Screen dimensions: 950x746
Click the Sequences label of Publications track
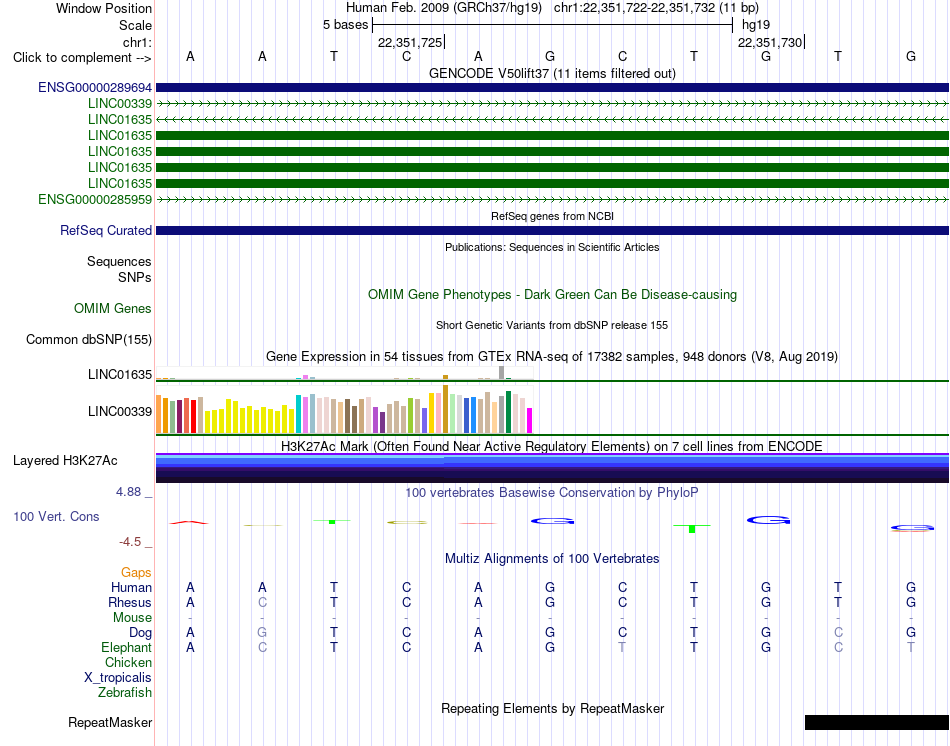click(119, 262)
